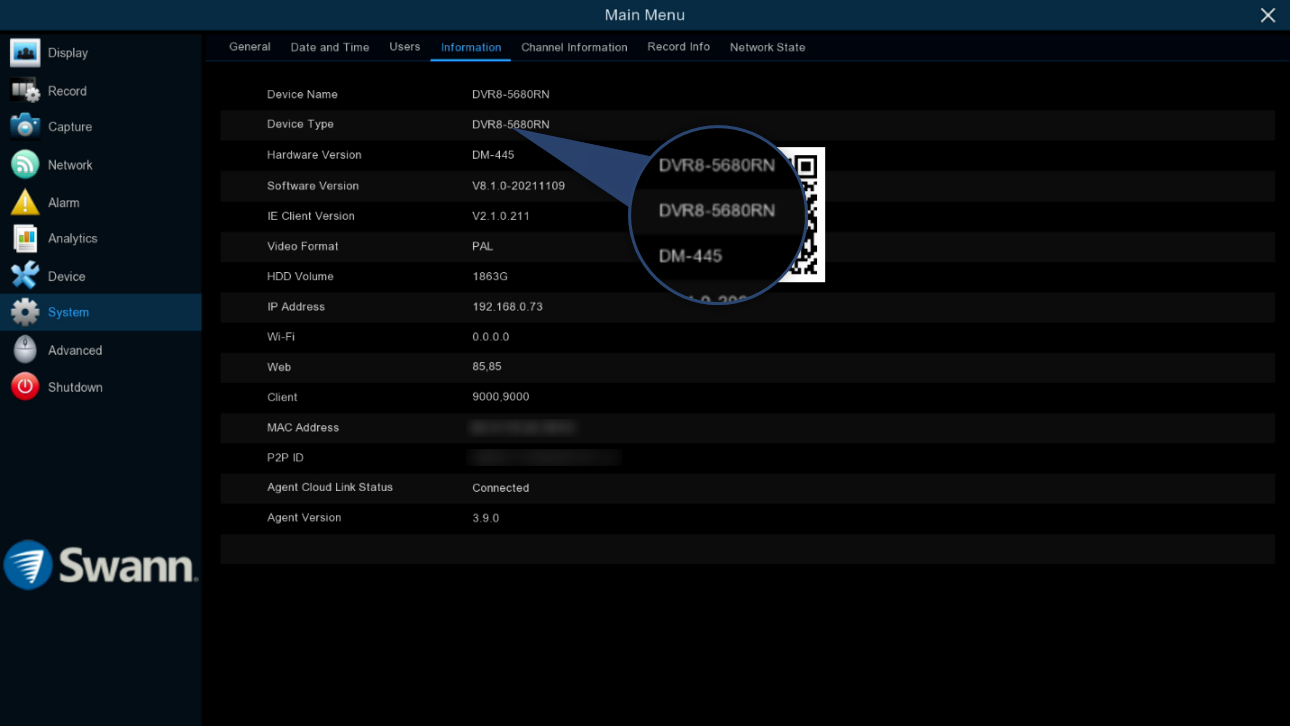Click the Hardware Version label
The image size is (1292, 727).
314,155
